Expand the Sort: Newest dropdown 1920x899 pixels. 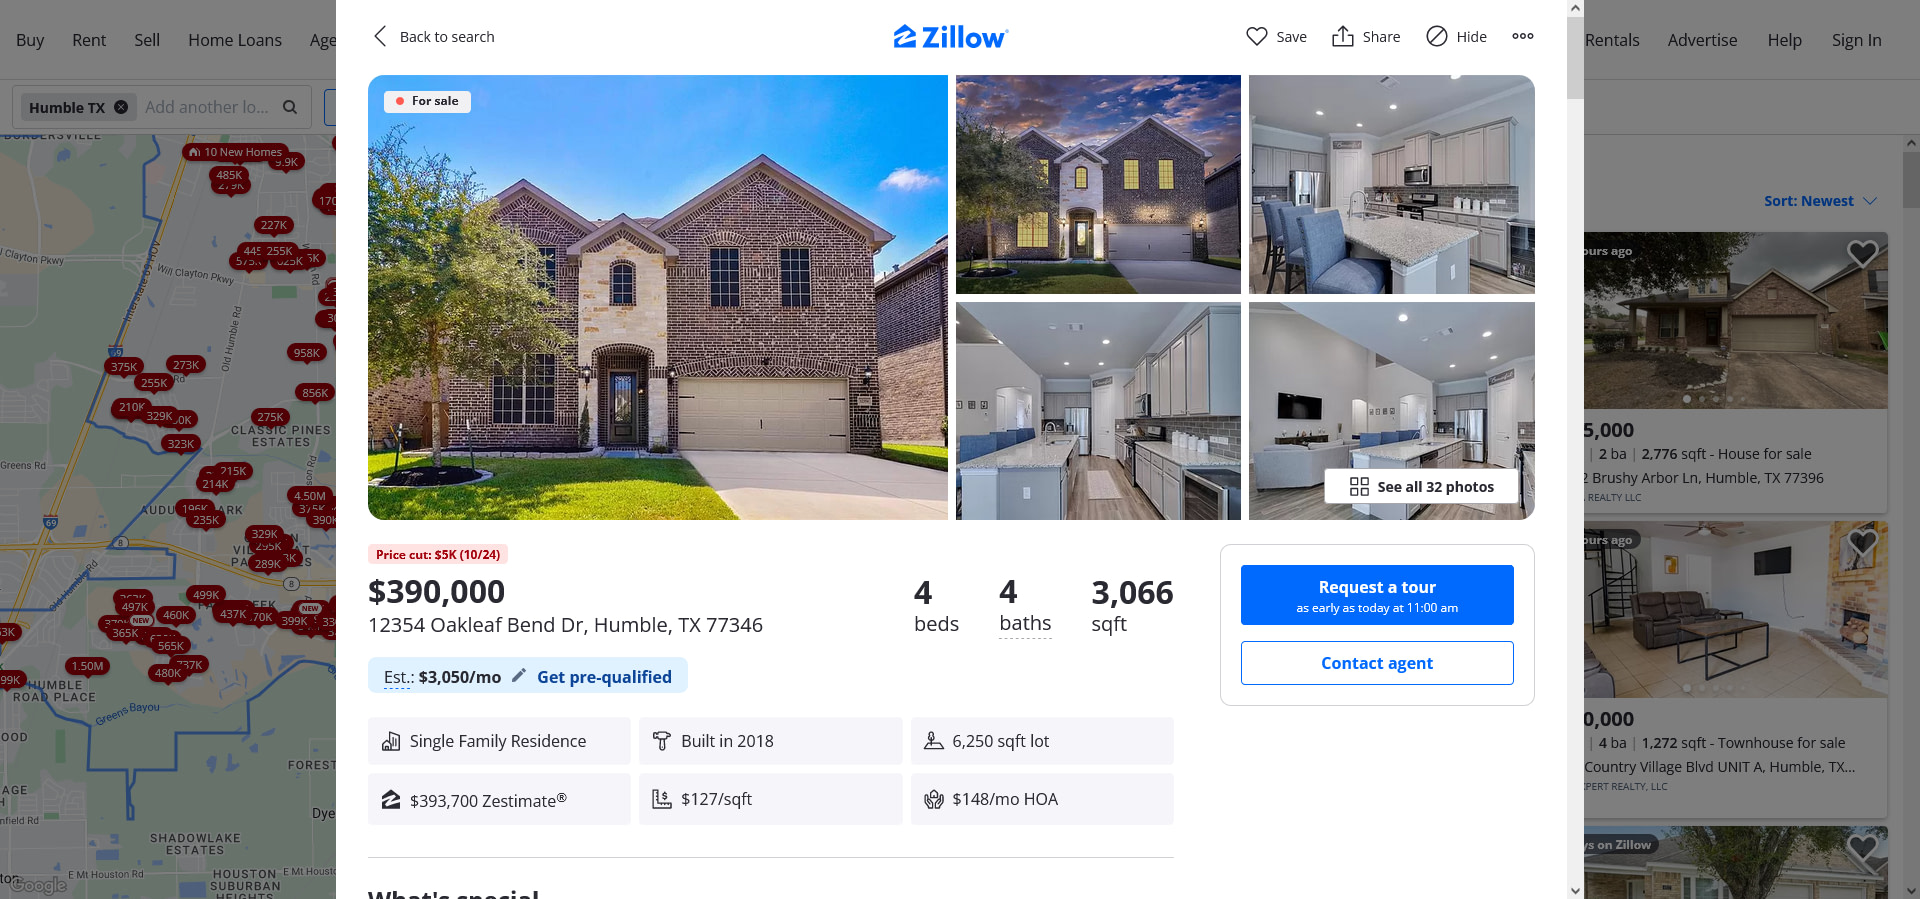tap(1820, 201)
